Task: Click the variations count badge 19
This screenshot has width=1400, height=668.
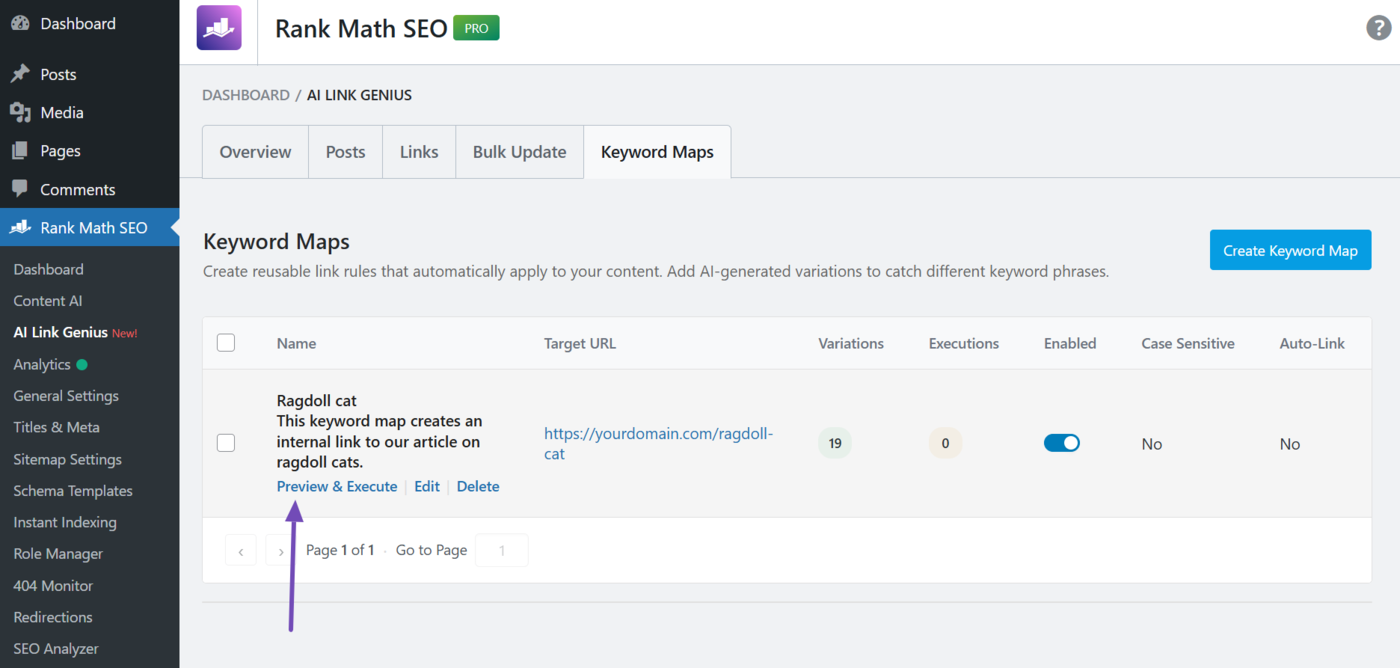Action: click(x=835, y=443)
